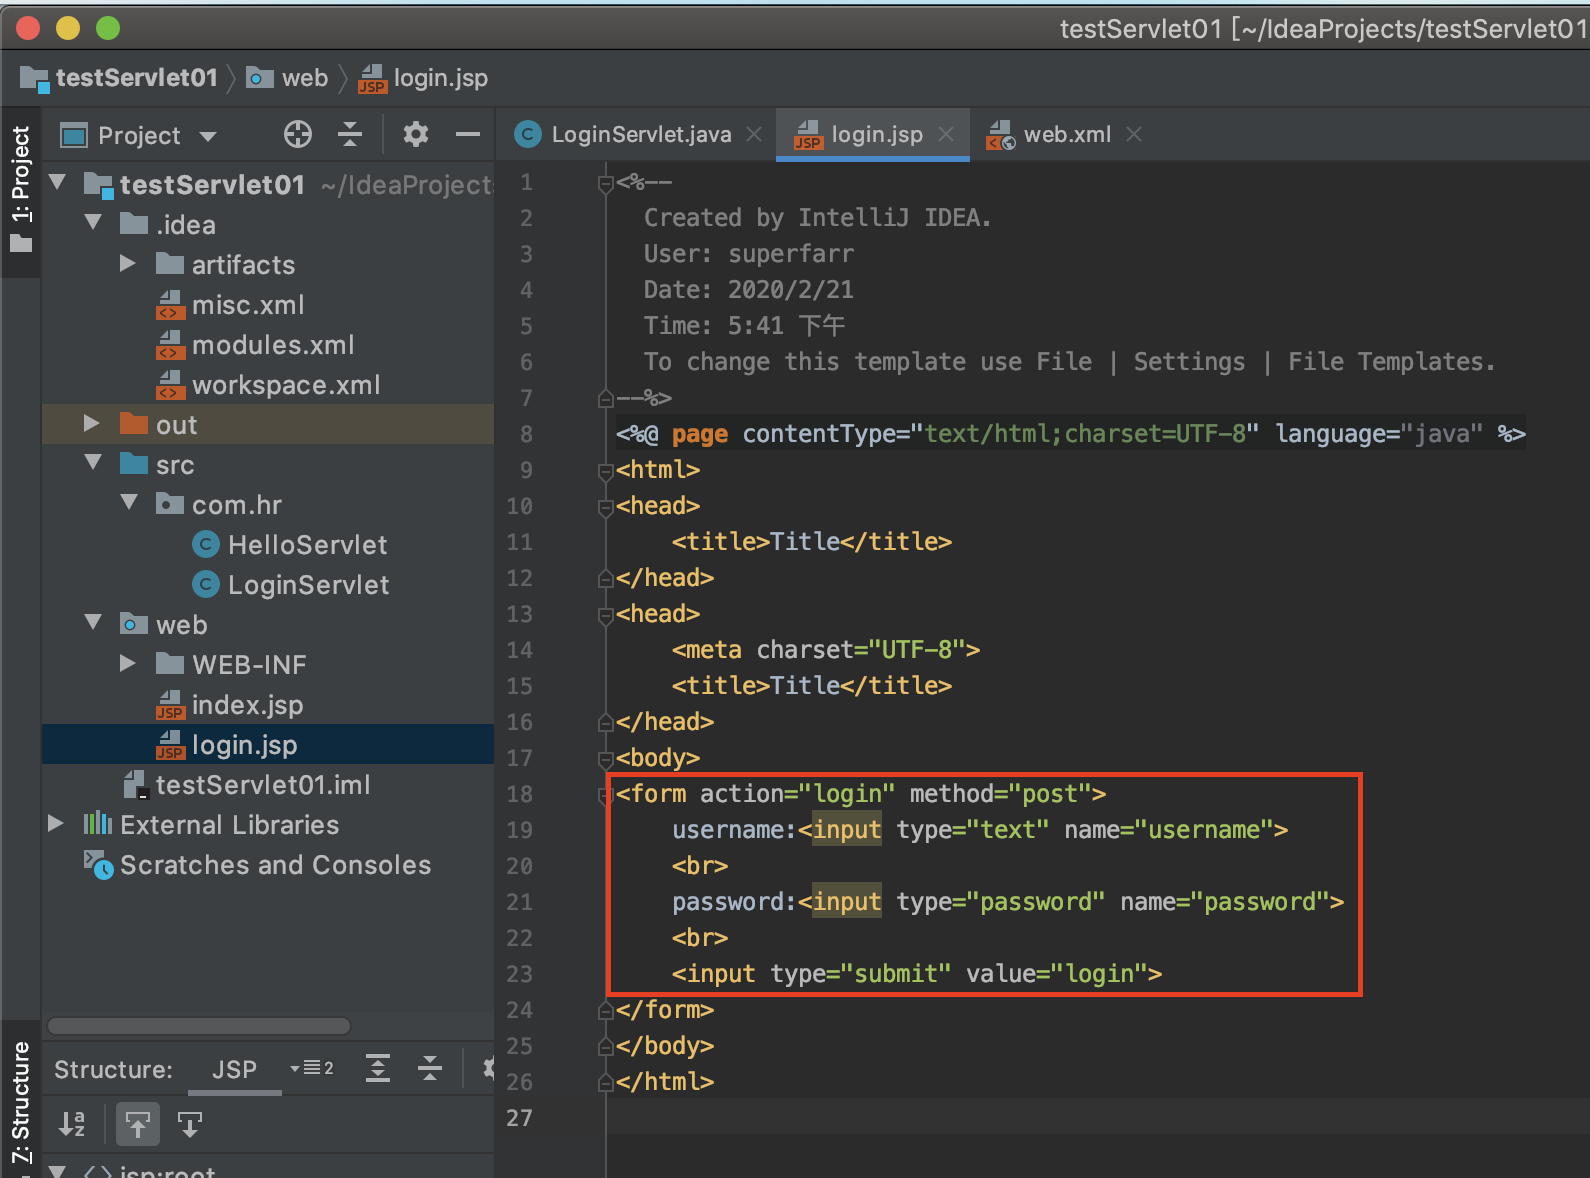Click Collapse All icon in Structure panel
This screenshot has width=1590, height=1178.
(x=430, y=1068)
